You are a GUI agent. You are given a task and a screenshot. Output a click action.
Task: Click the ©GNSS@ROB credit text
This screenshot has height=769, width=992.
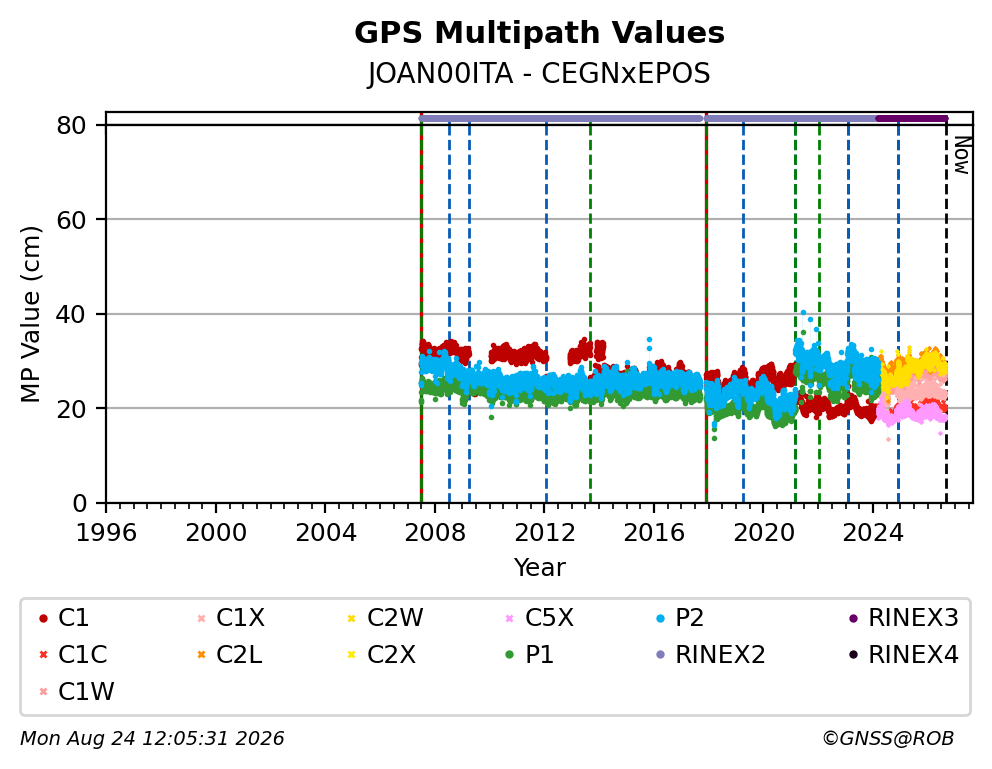888,739
